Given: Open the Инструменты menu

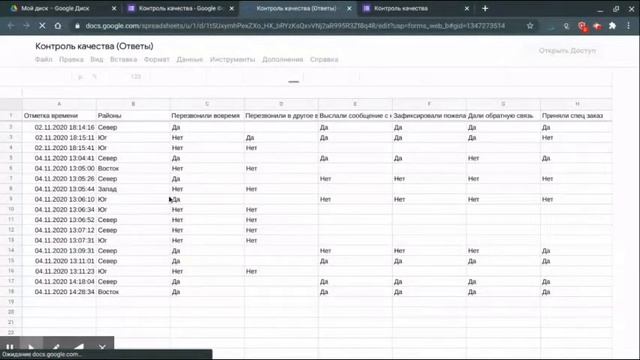Looking at the screenshot, I should click(x=232, y=60).
